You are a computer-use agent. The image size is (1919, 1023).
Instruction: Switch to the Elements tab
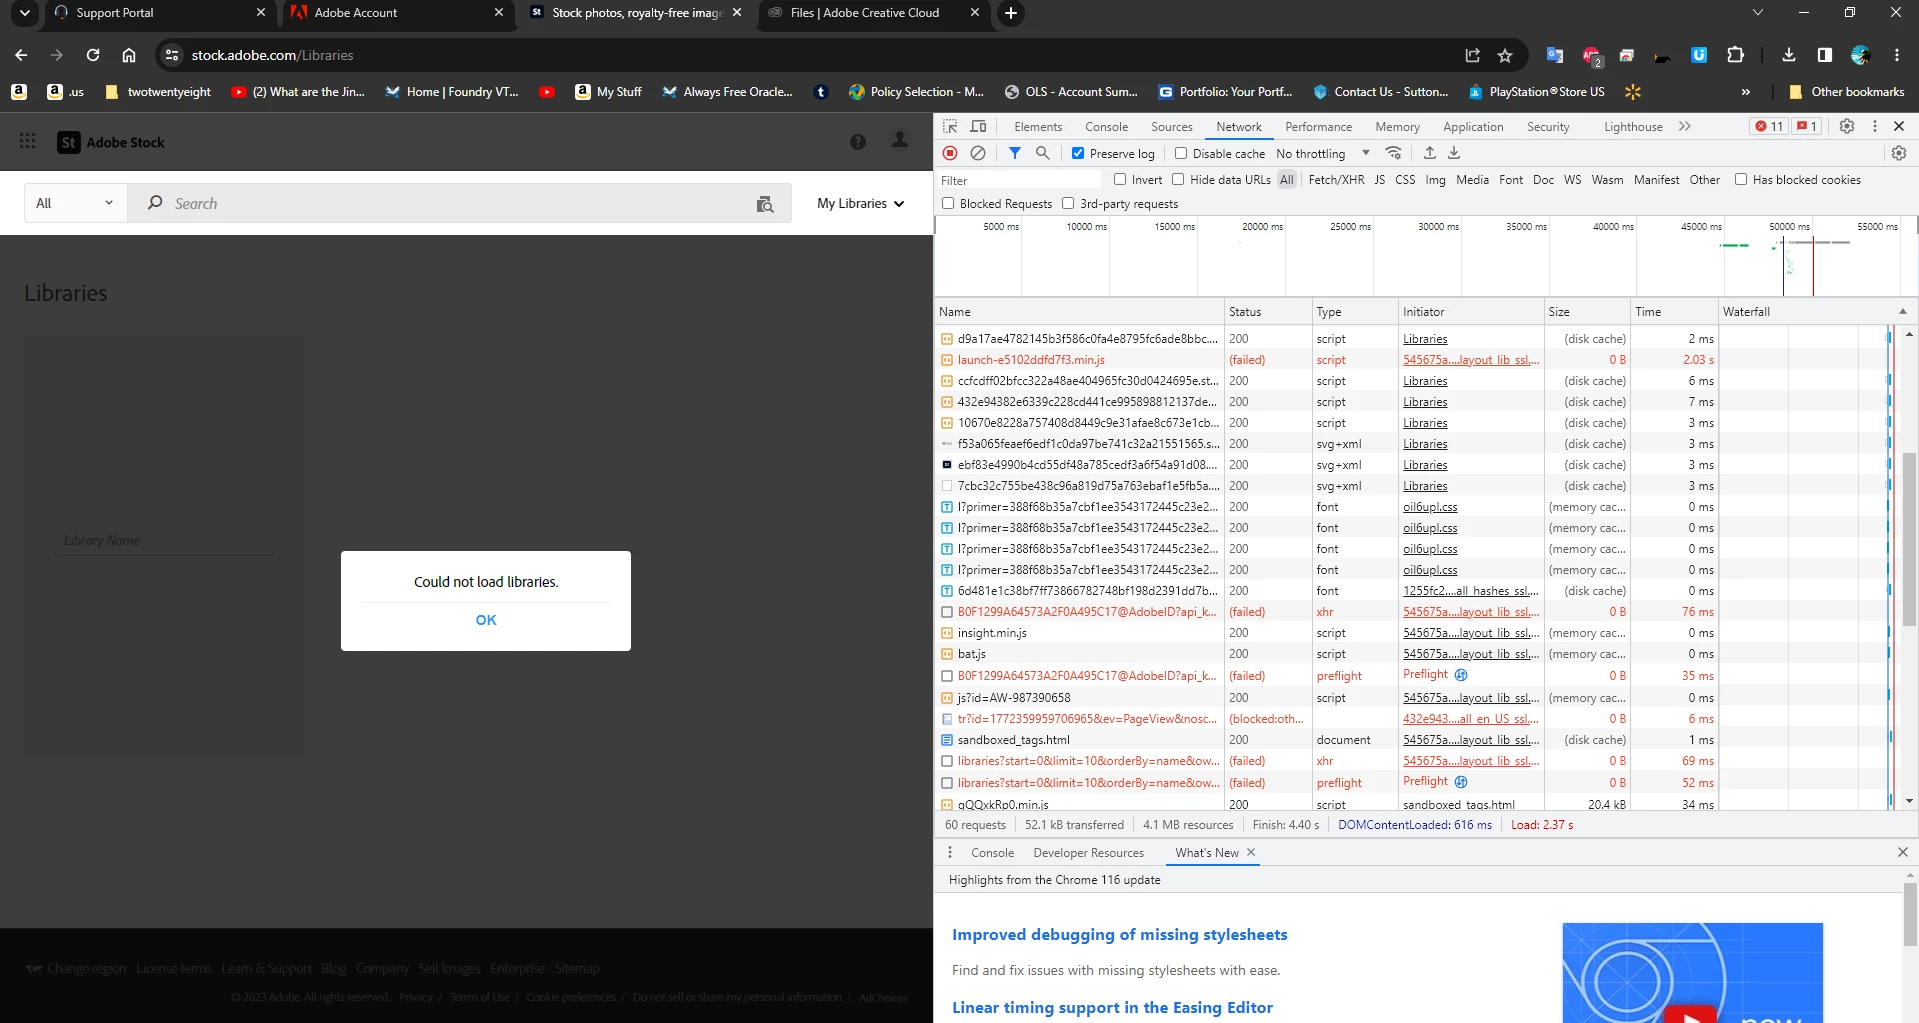pos(1038,126)
